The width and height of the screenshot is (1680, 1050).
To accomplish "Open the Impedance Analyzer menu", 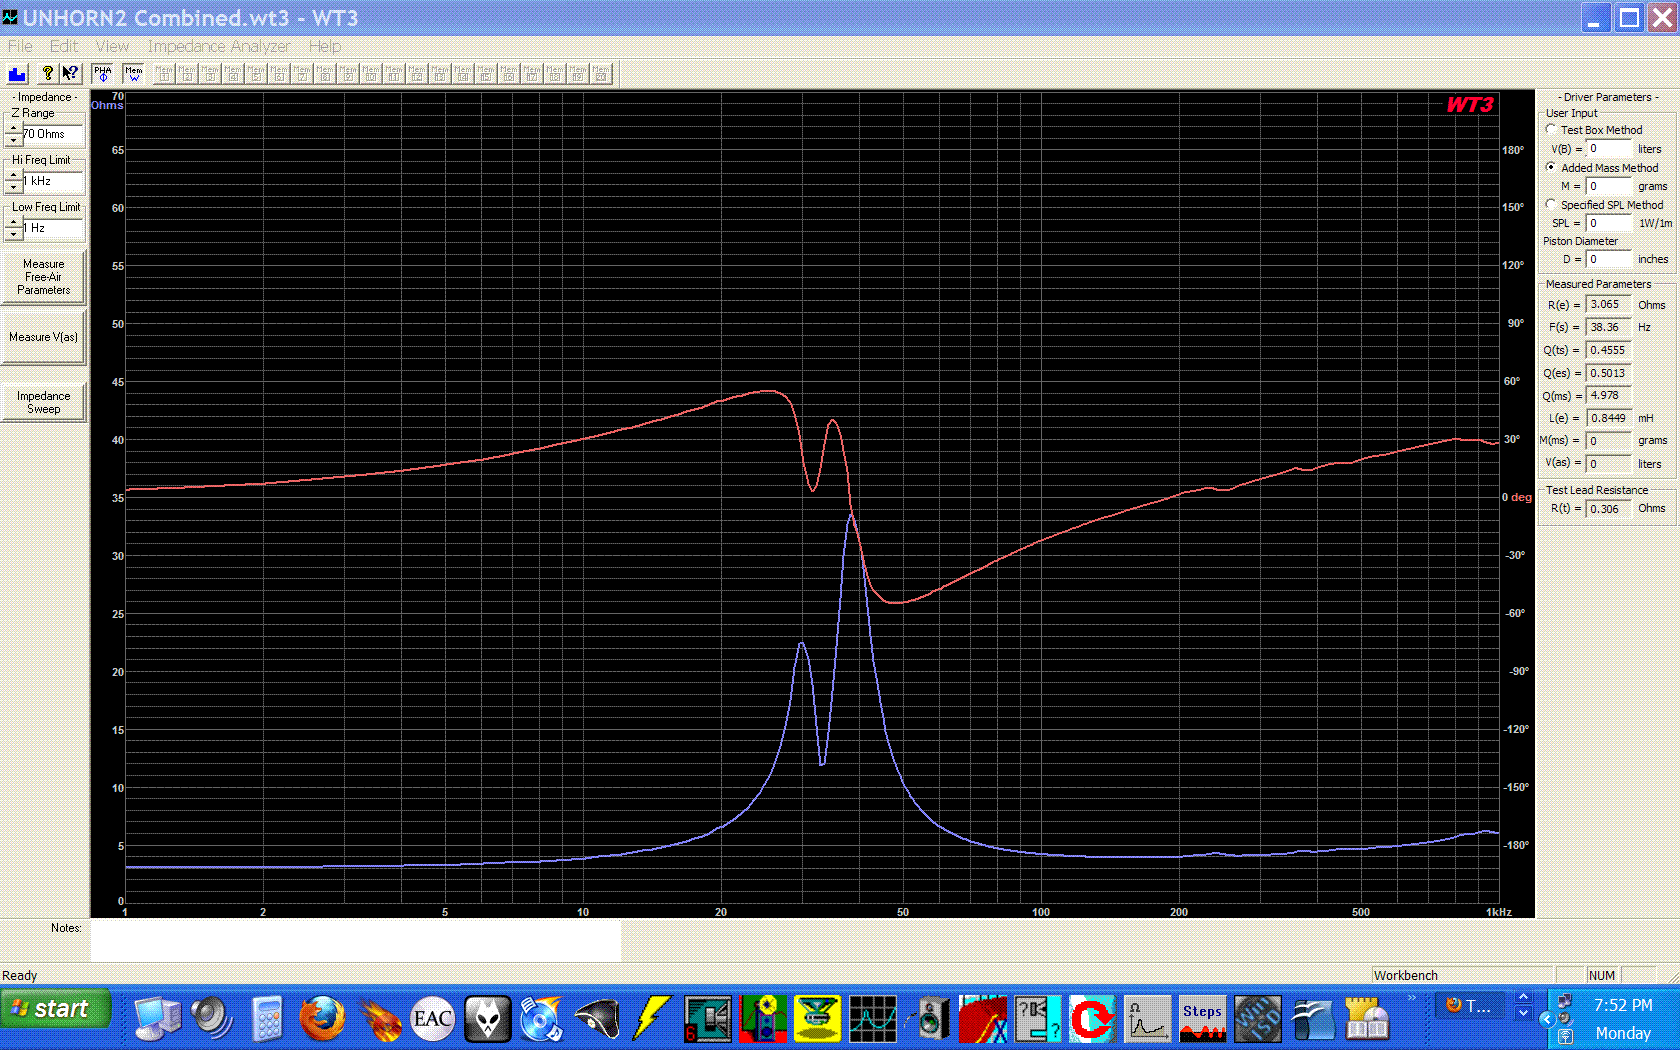I will [x=219, y=46].
